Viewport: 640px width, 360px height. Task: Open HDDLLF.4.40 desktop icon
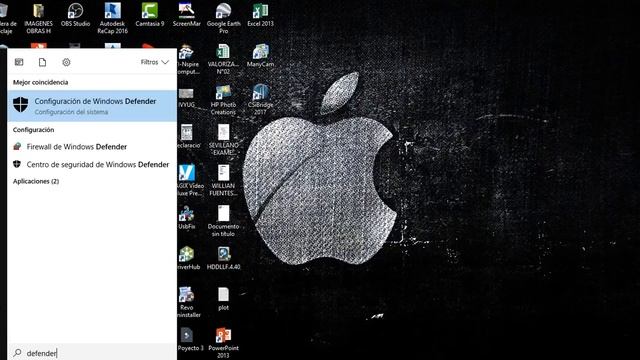point(223,258)
